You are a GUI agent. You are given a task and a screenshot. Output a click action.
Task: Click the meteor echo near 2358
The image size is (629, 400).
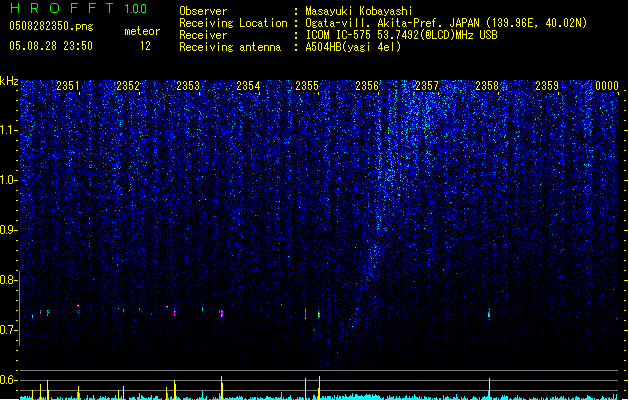(x=489, y=314)
